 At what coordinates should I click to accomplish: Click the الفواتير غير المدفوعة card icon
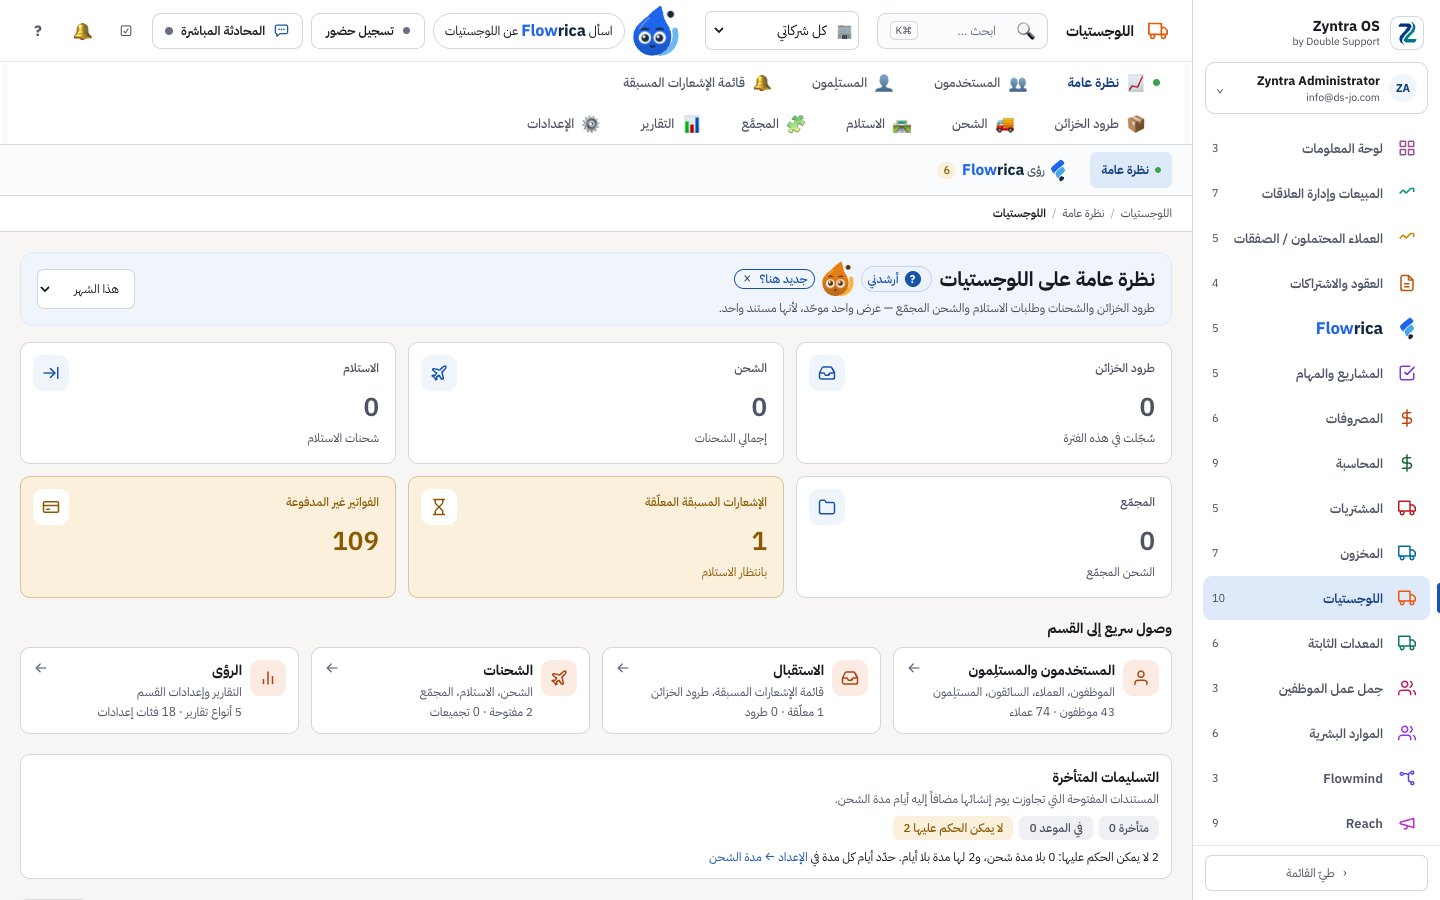(51, 507)
